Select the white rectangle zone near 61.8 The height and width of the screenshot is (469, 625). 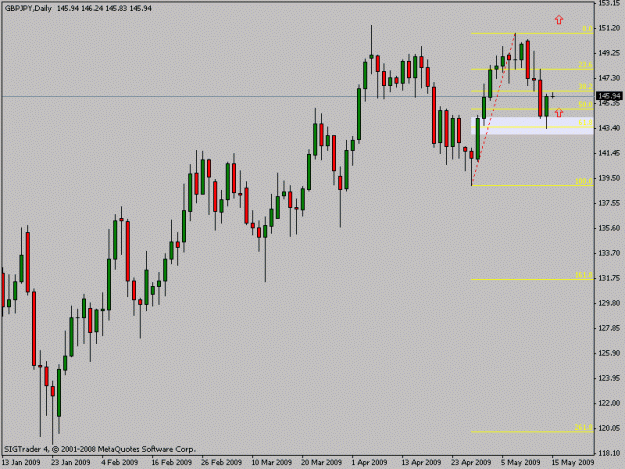(x=532, y=126)
